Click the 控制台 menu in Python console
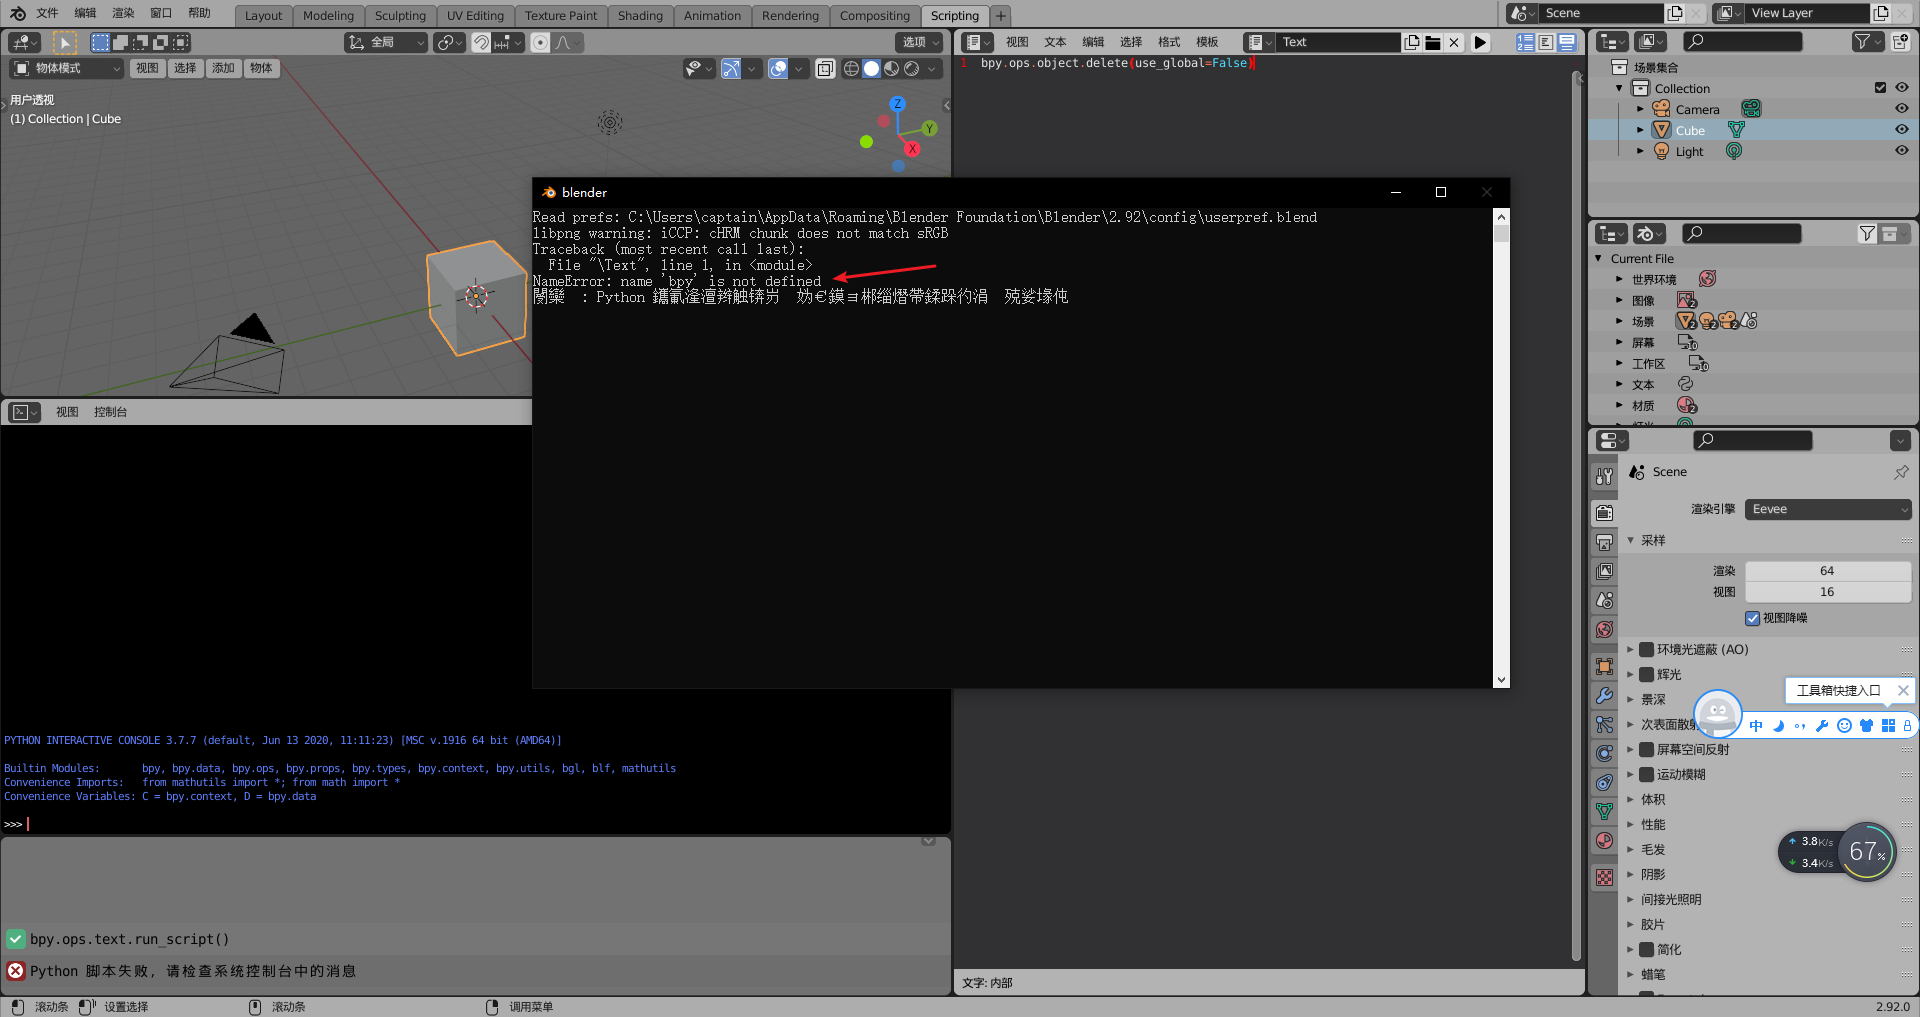 coord(110,412)
